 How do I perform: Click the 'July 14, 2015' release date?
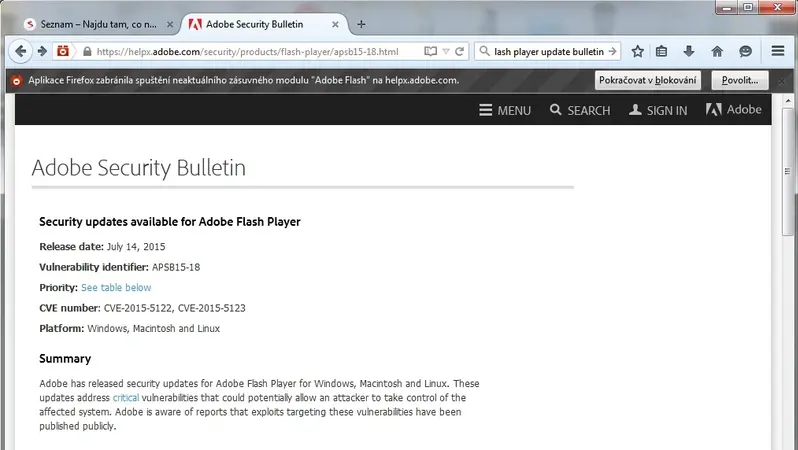(x=136, y=247)
